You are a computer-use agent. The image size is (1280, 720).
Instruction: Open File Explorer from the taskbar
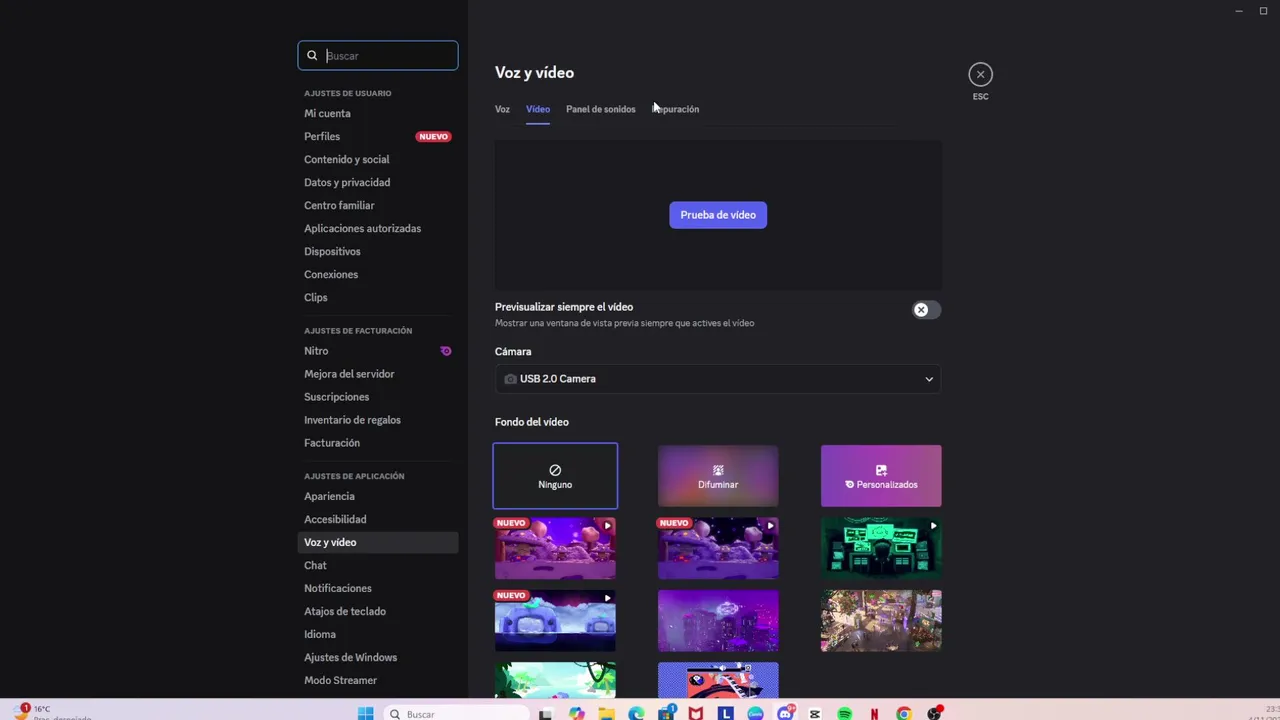606,713
